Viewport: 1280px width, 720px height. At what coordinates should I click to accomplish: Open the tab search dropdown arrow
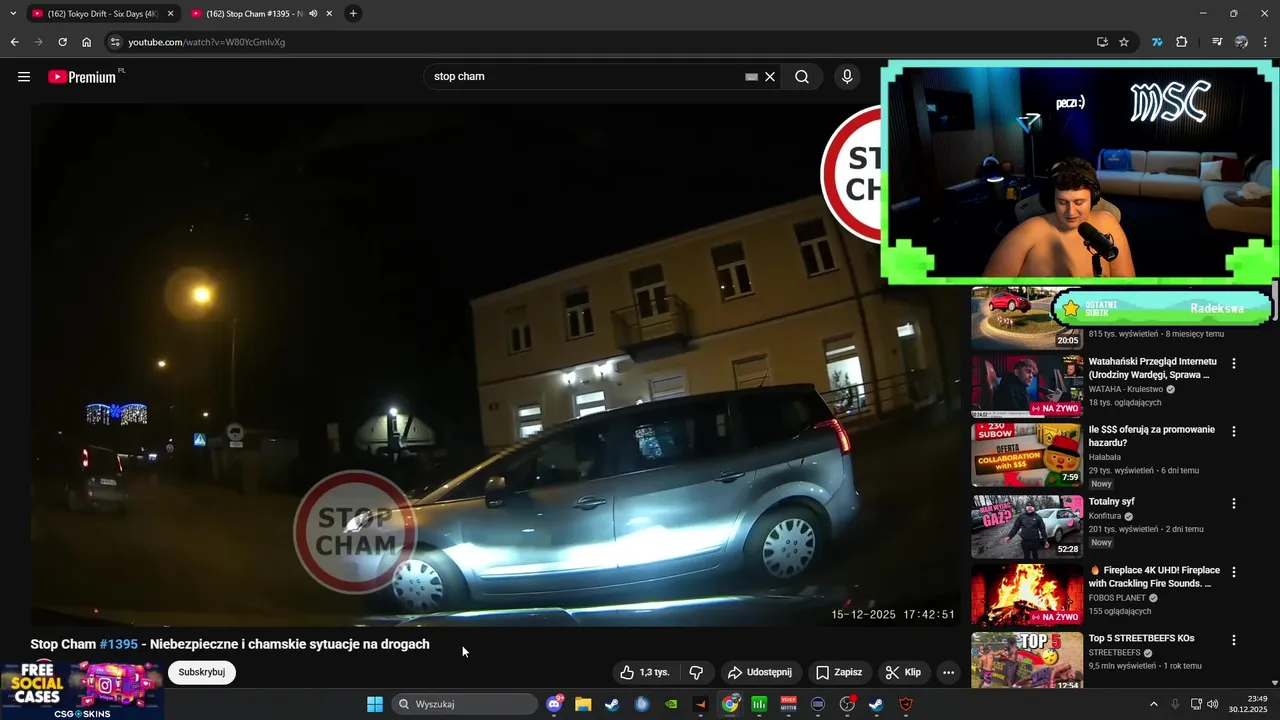pyautogui.click(x=13, y=14)
